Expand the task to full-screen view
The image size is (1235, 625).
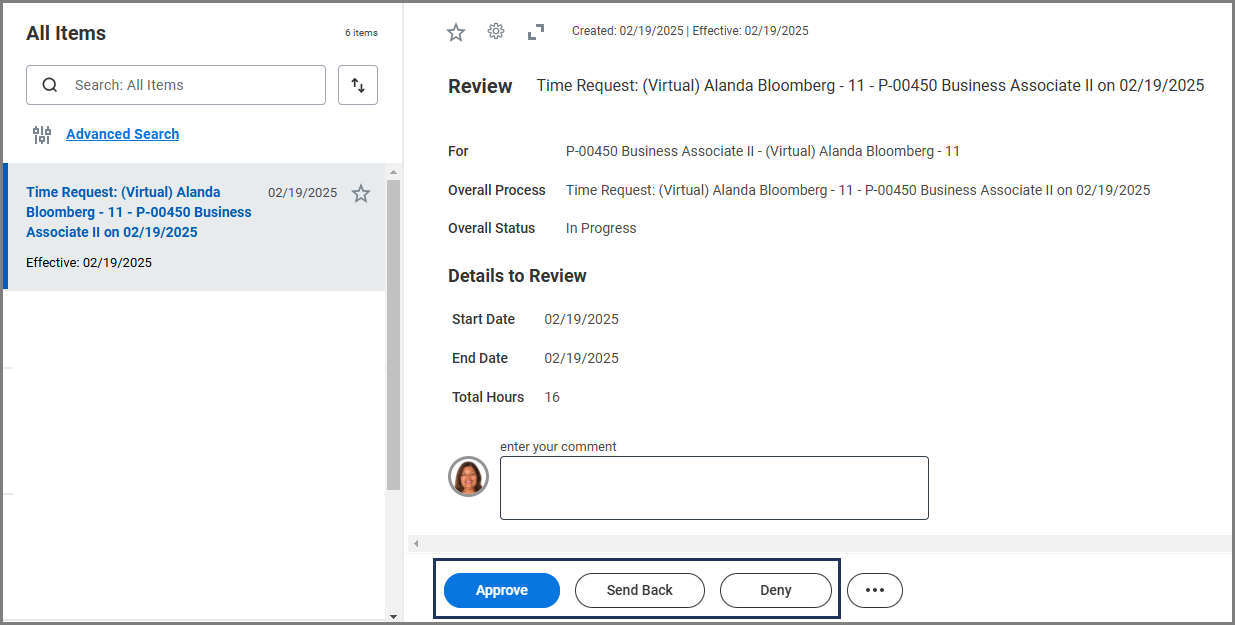[x=536, y=32]
